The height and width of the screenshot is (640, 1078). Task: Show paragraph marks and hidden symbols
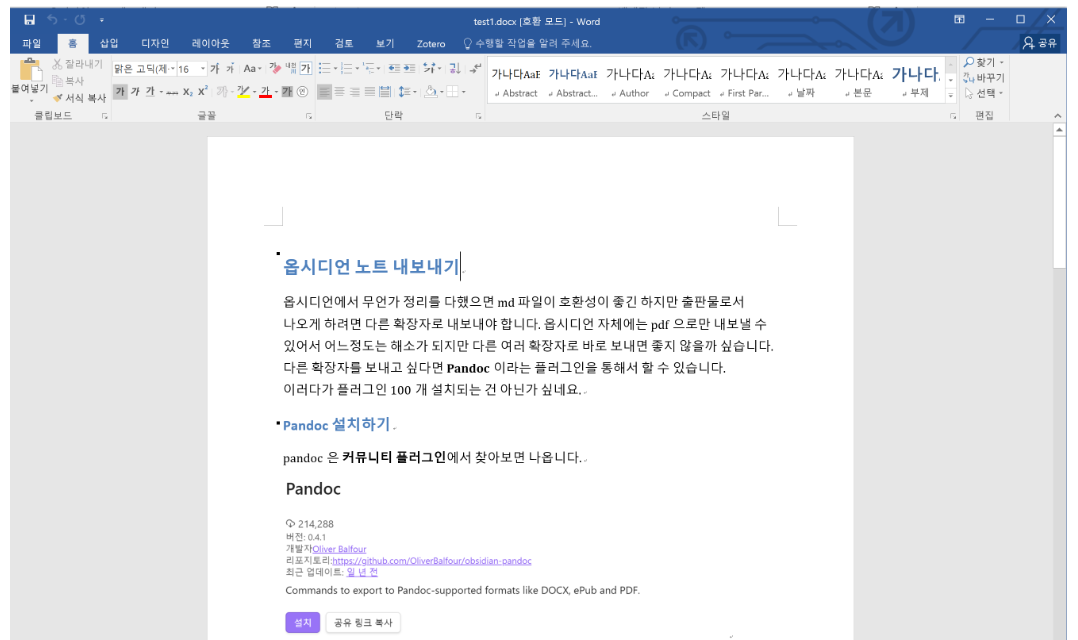[x=475, y=68]
